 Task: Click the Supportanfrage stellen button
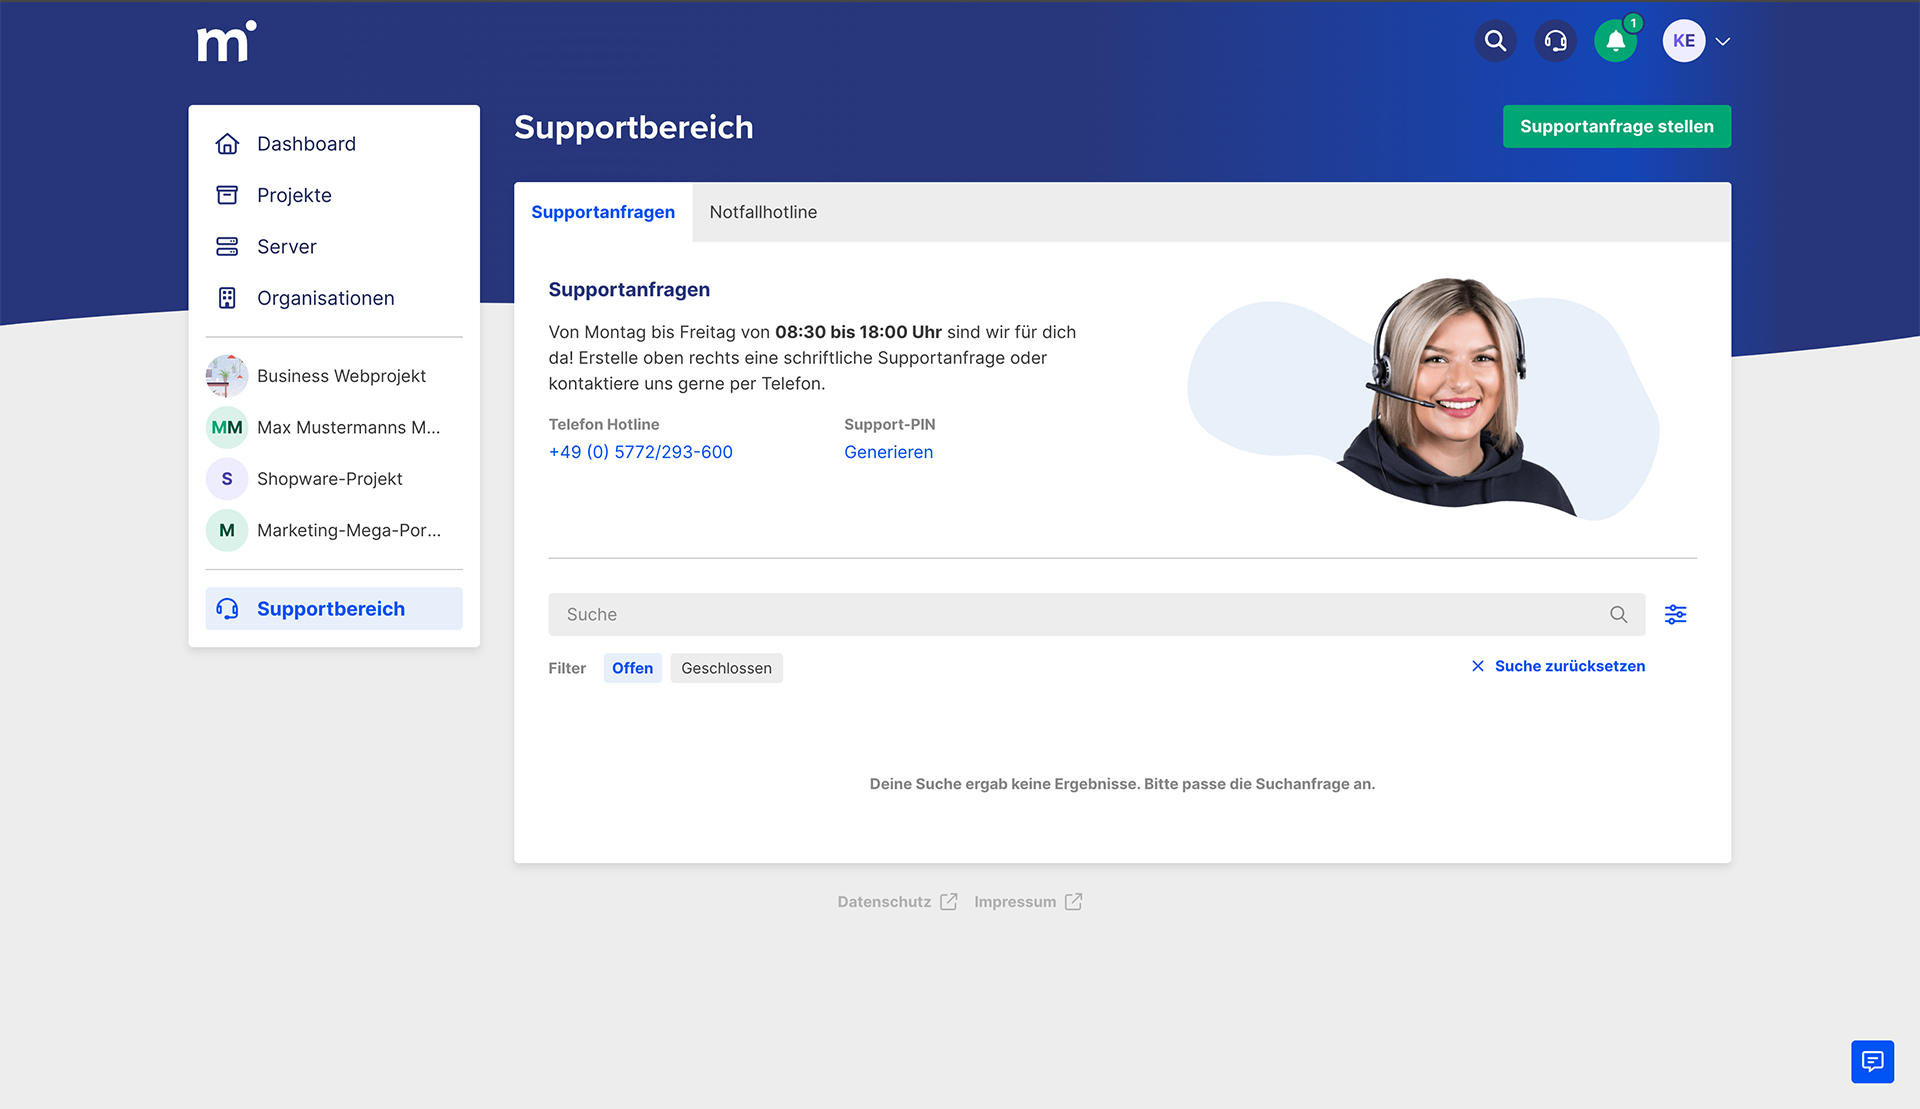1616,126
